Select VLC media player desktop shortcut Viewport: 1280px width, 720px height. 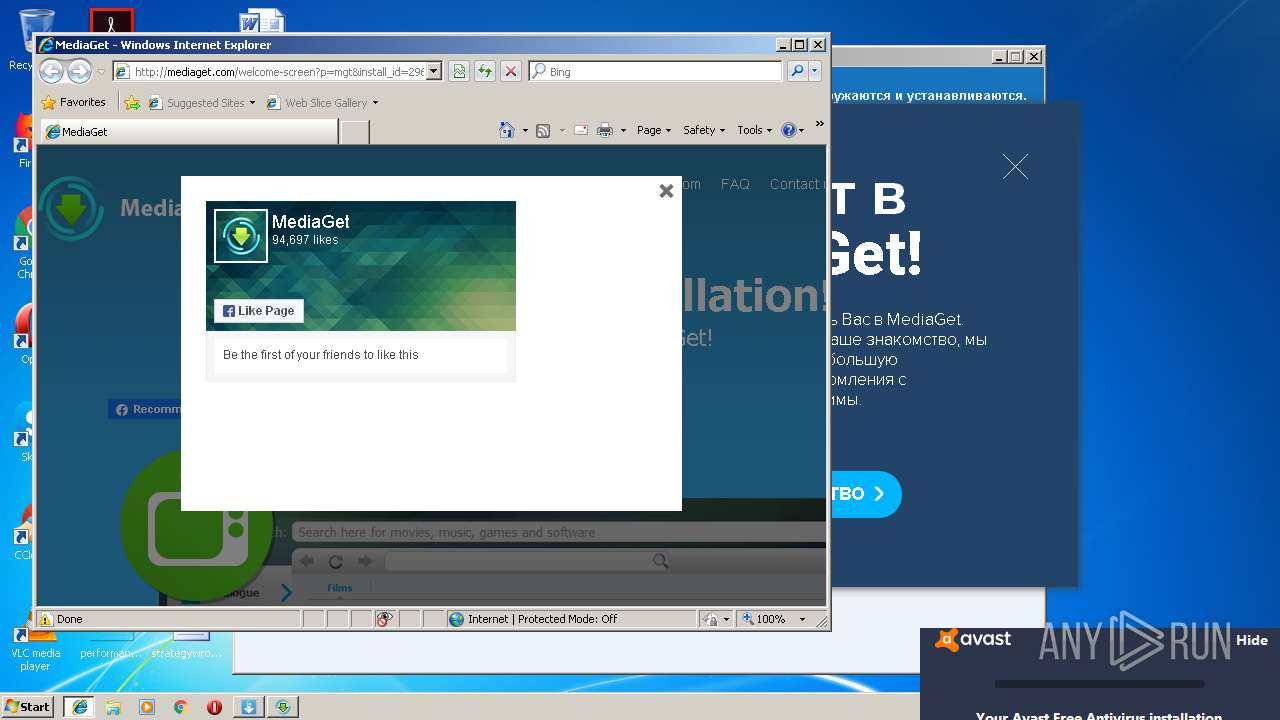click(35, 647)
